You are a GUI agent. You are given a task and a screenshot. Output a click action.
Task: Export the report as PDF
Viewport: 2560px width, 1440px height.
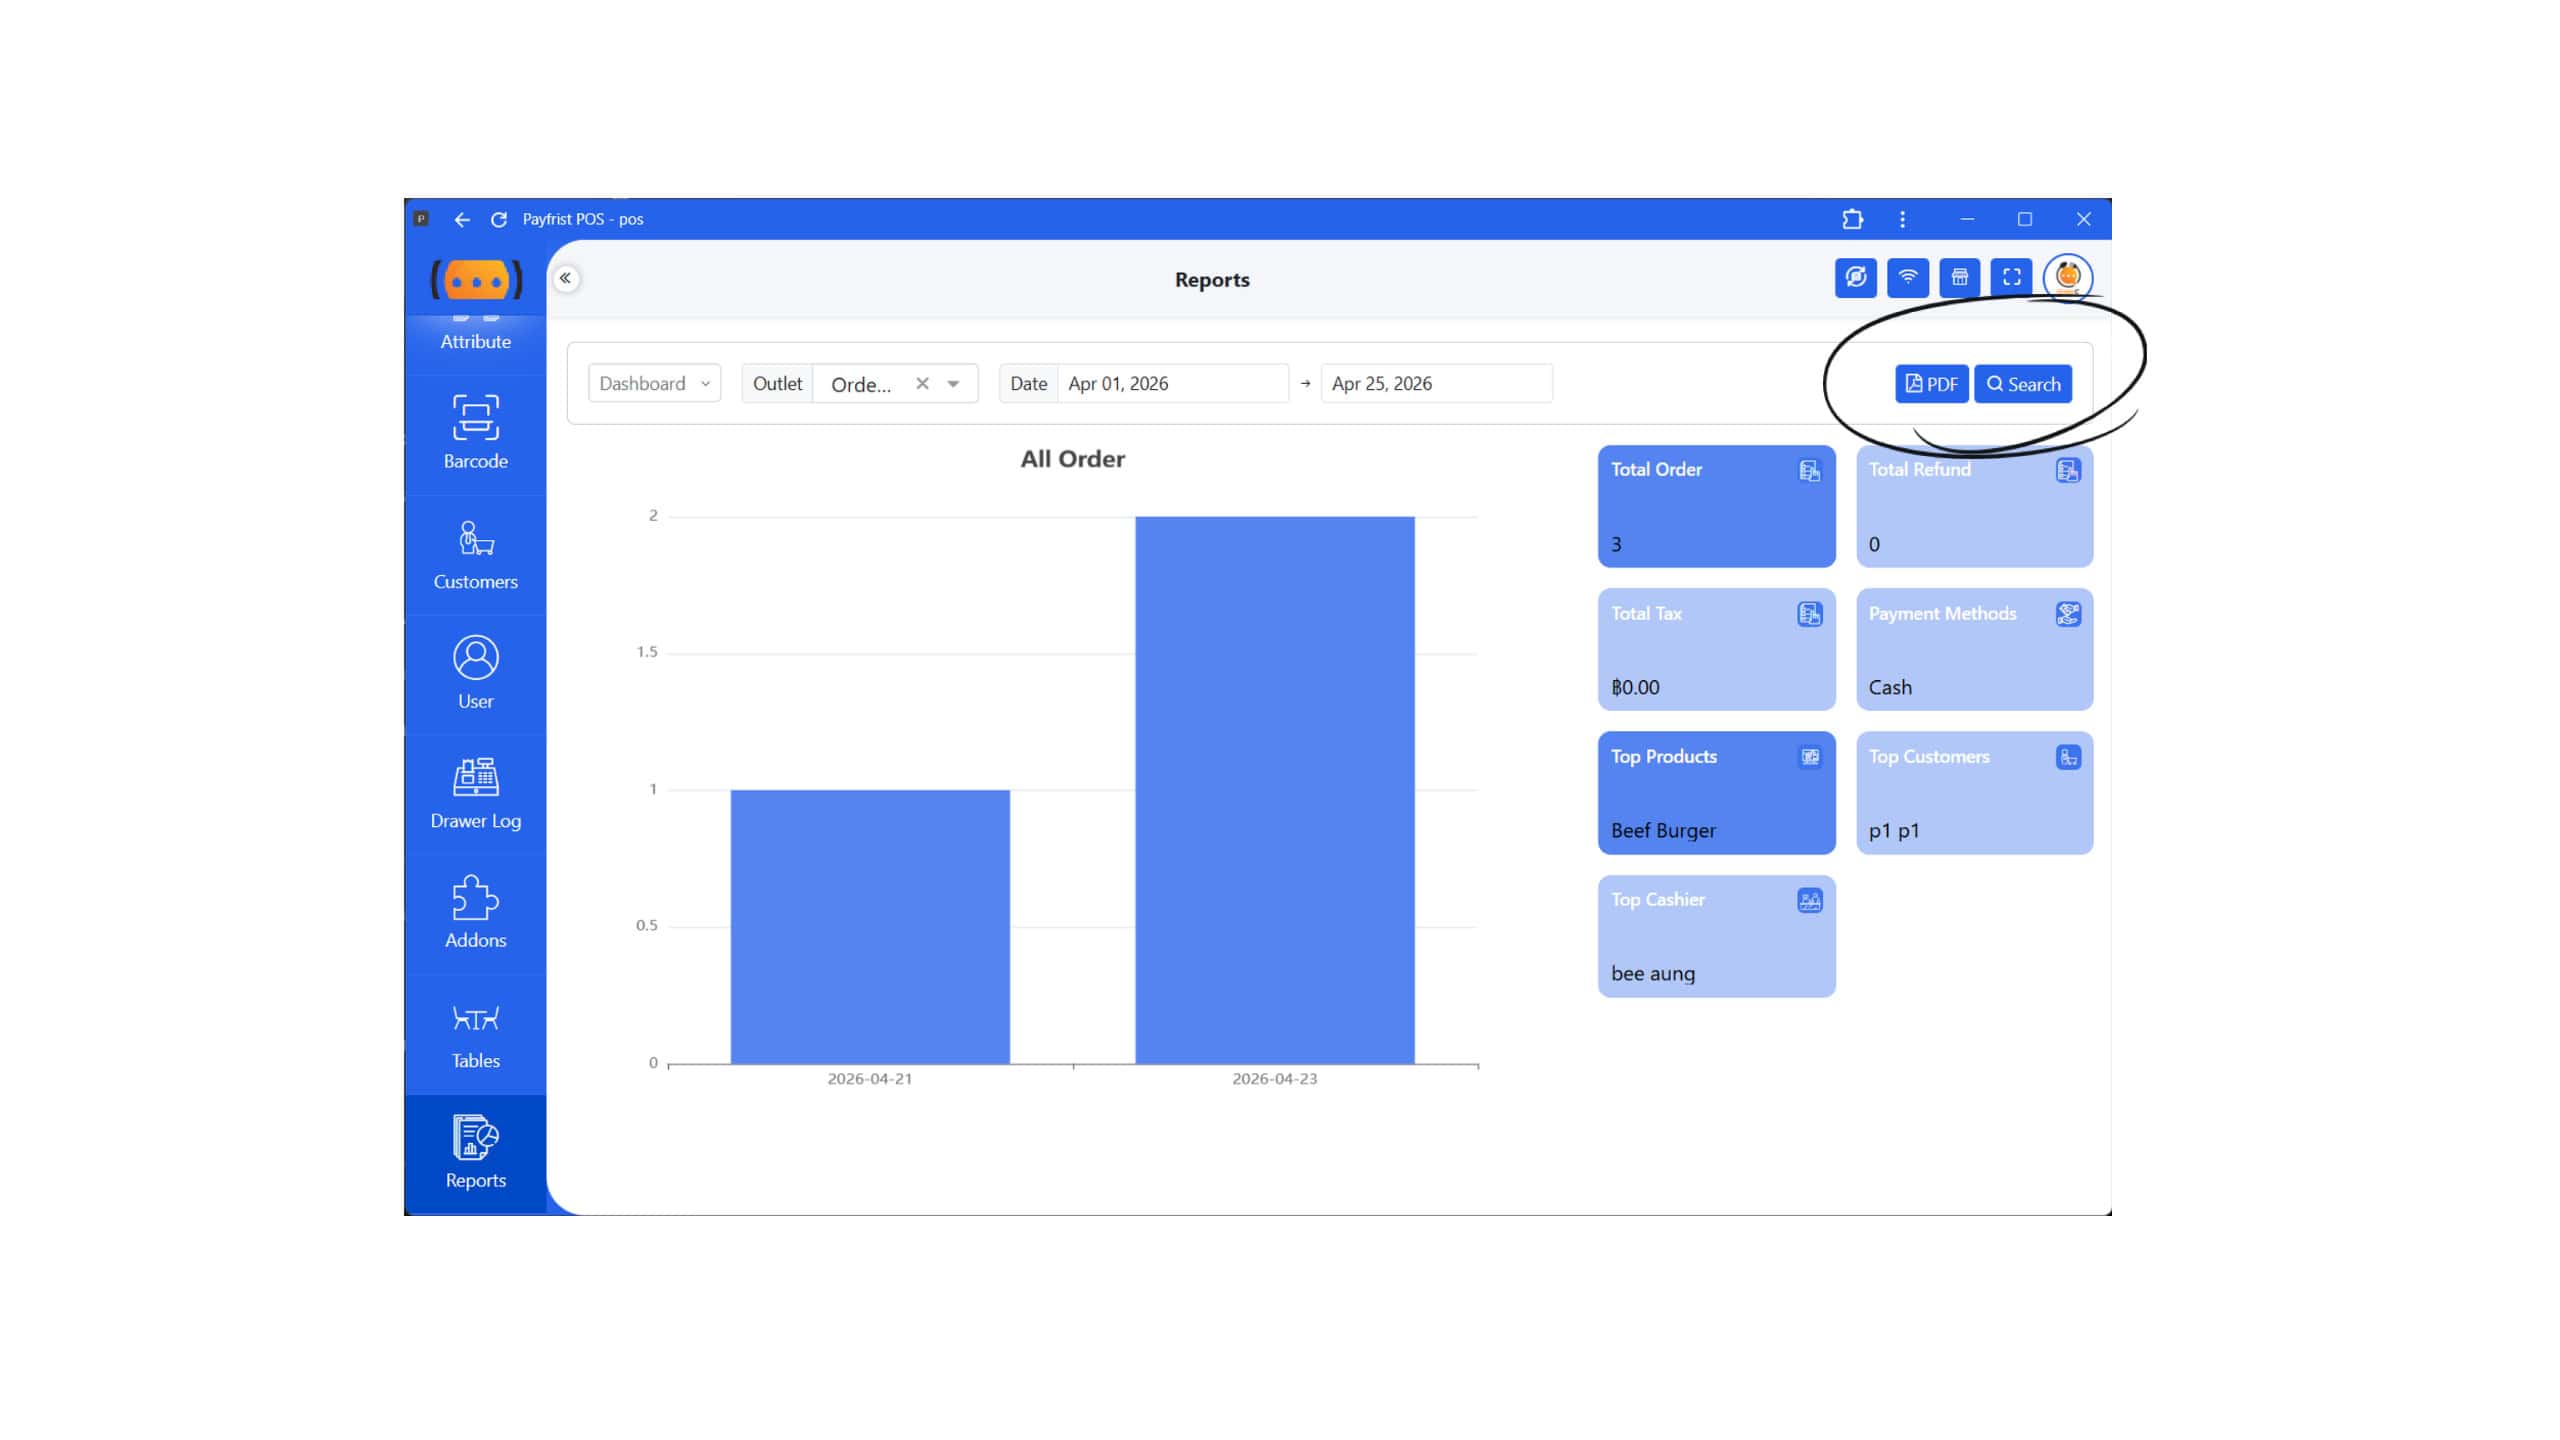1931,384
